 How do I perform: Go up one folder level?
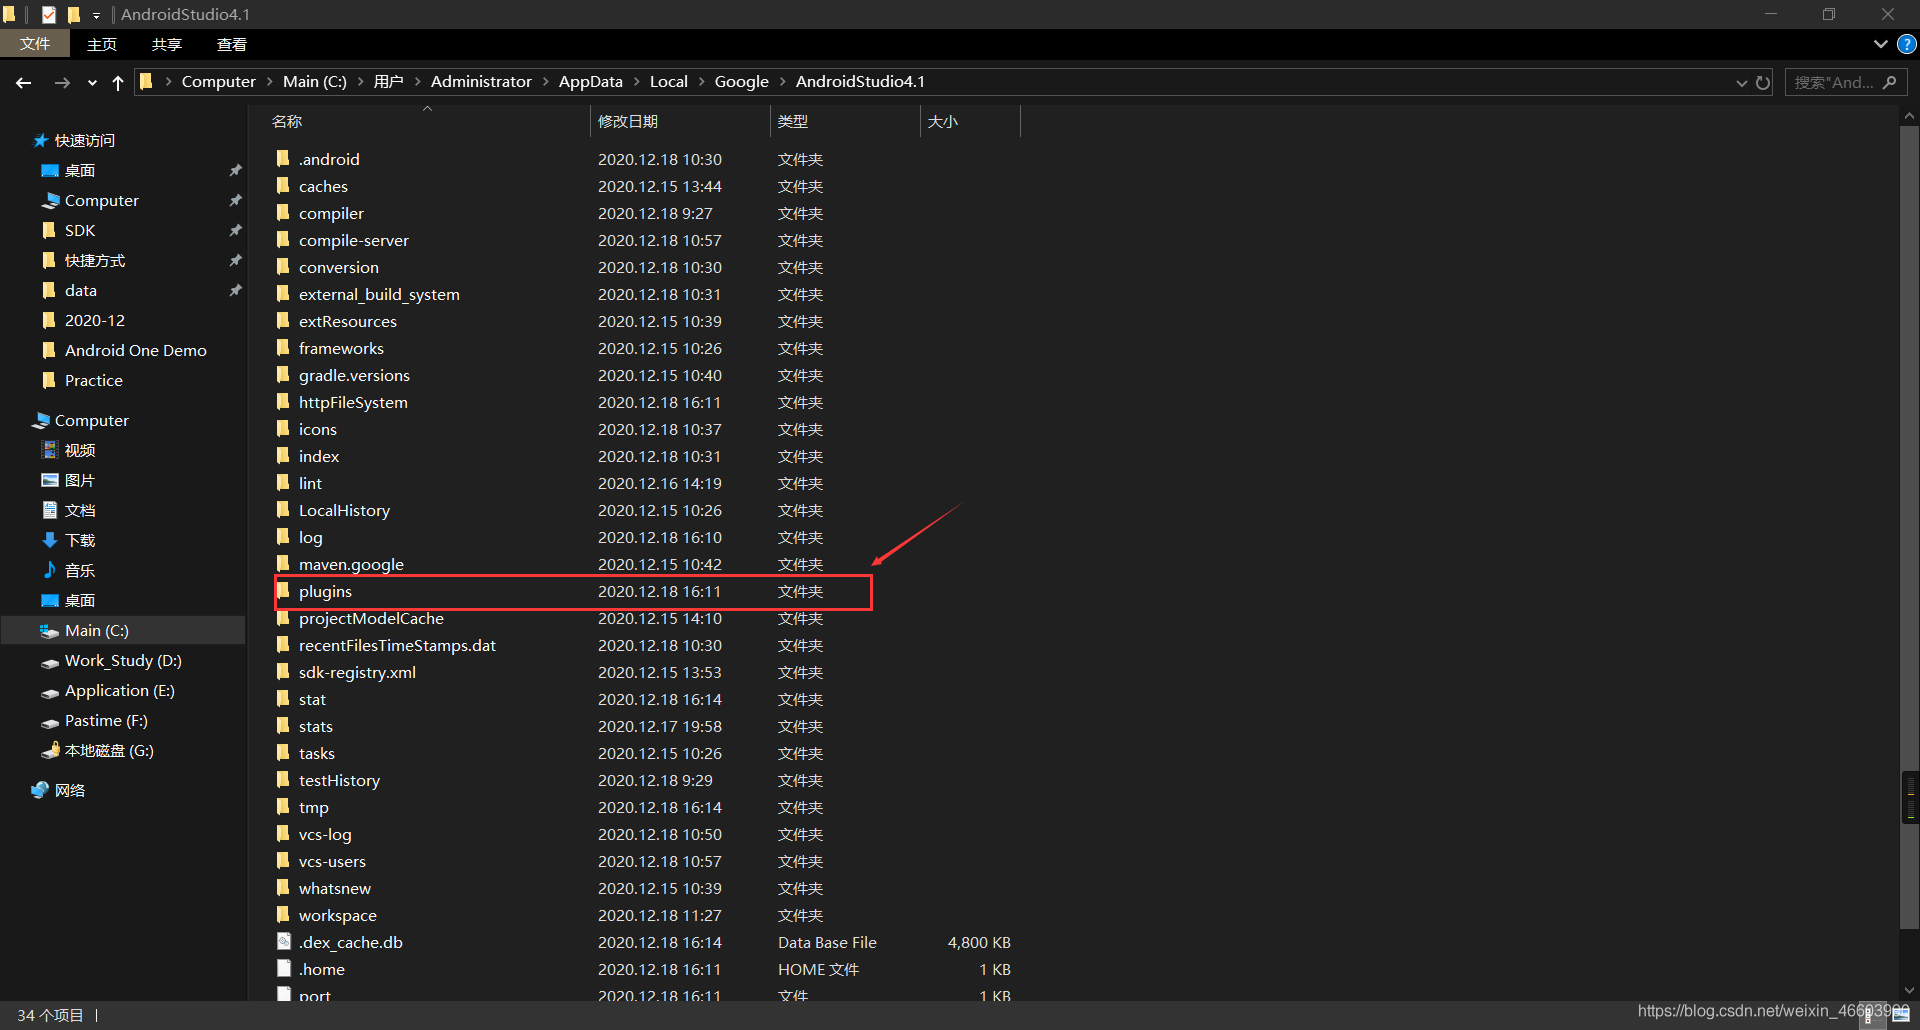118,82
